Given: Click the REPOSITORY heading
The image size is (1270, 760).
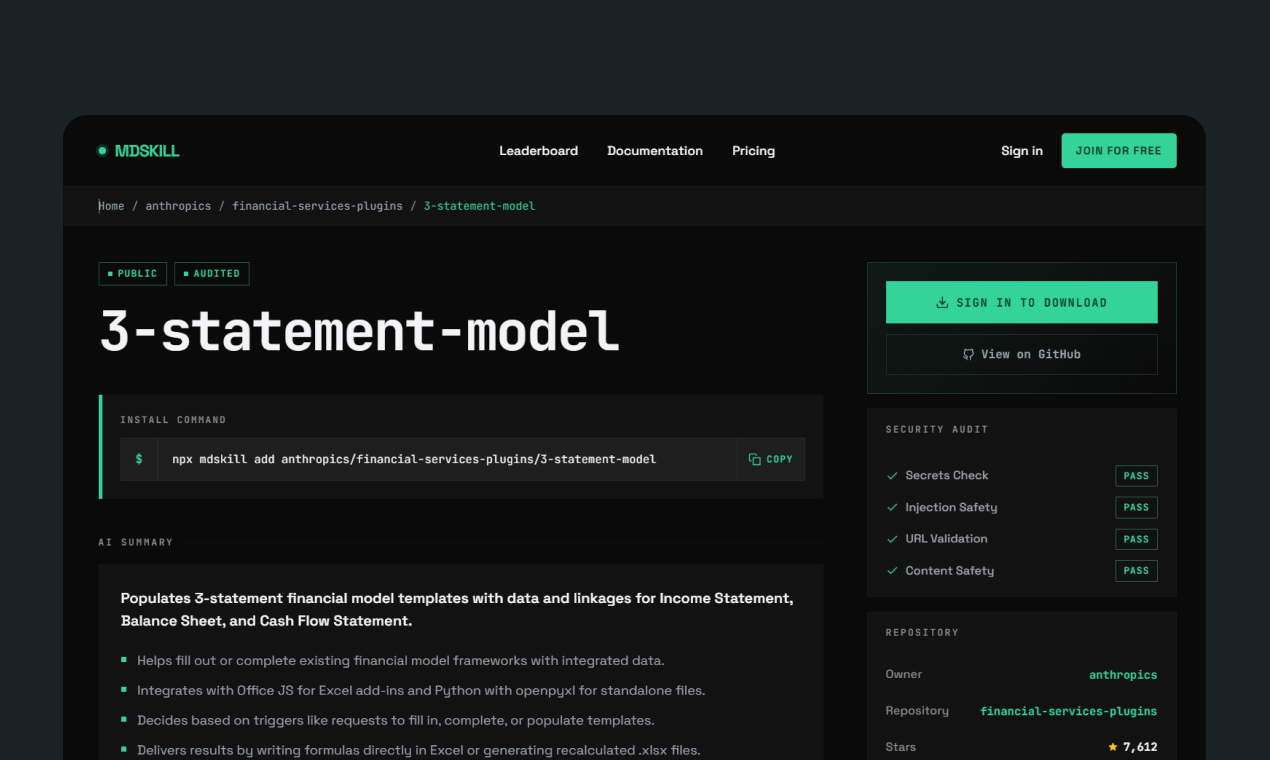Looking at the screenshot, I should 922,632.
